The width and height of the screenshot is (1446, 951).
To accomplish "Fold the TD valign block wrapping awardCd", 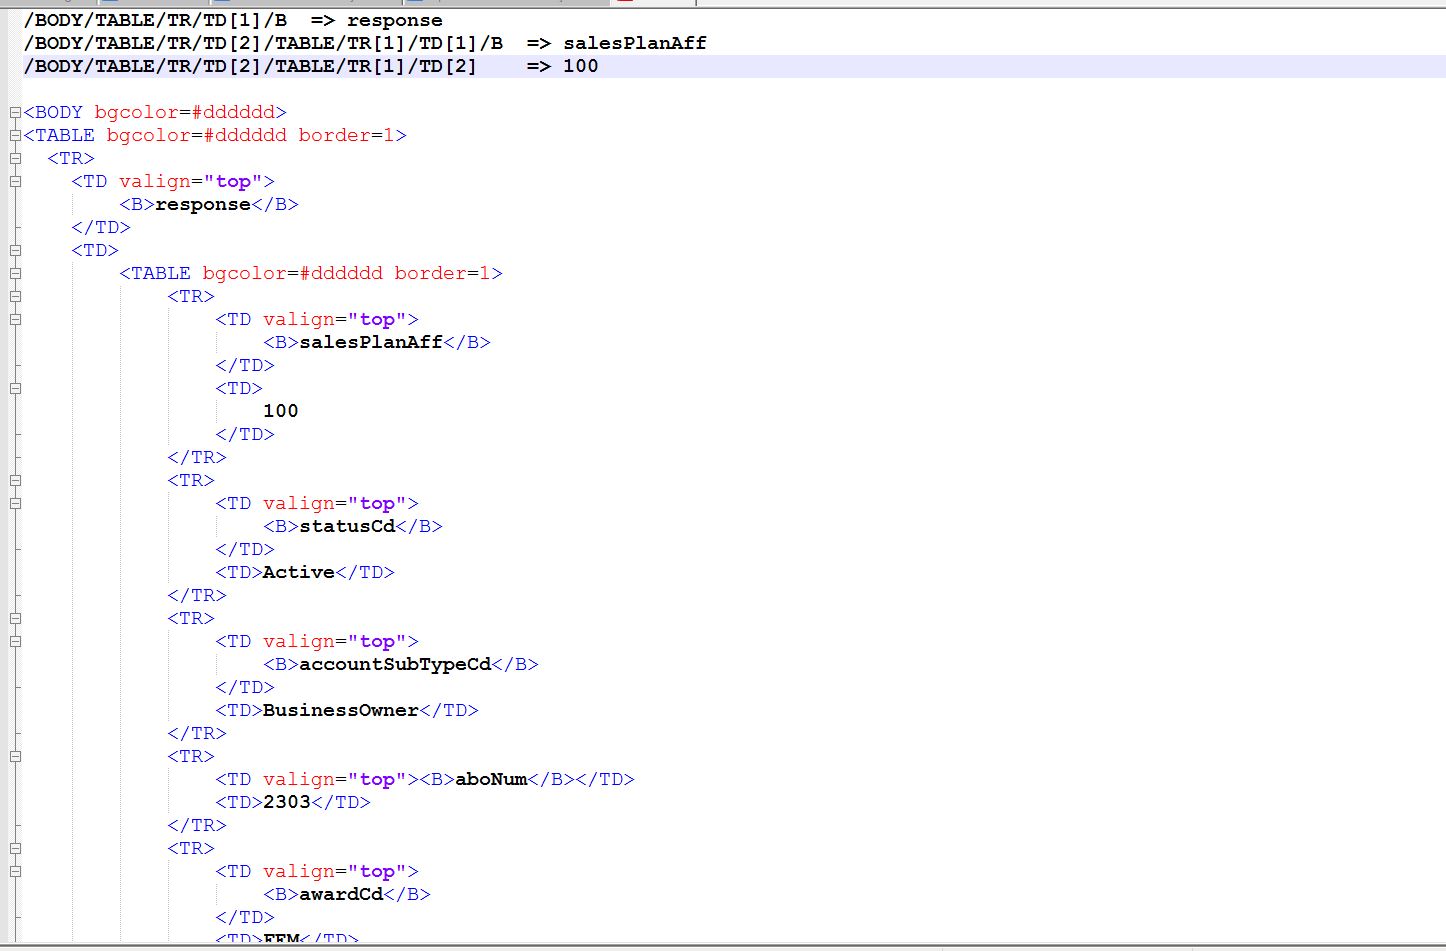I will (x=15, y=871).
